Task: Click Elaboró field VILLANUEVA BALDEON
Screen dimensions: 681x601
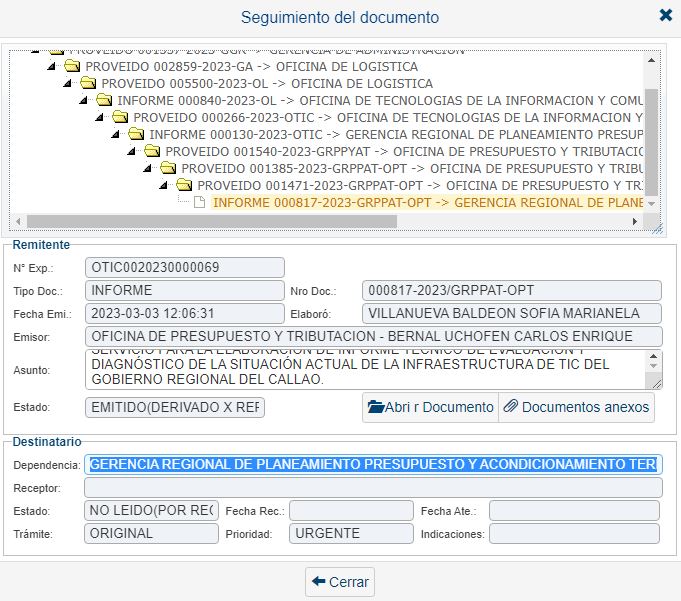Action: point(512,314)
